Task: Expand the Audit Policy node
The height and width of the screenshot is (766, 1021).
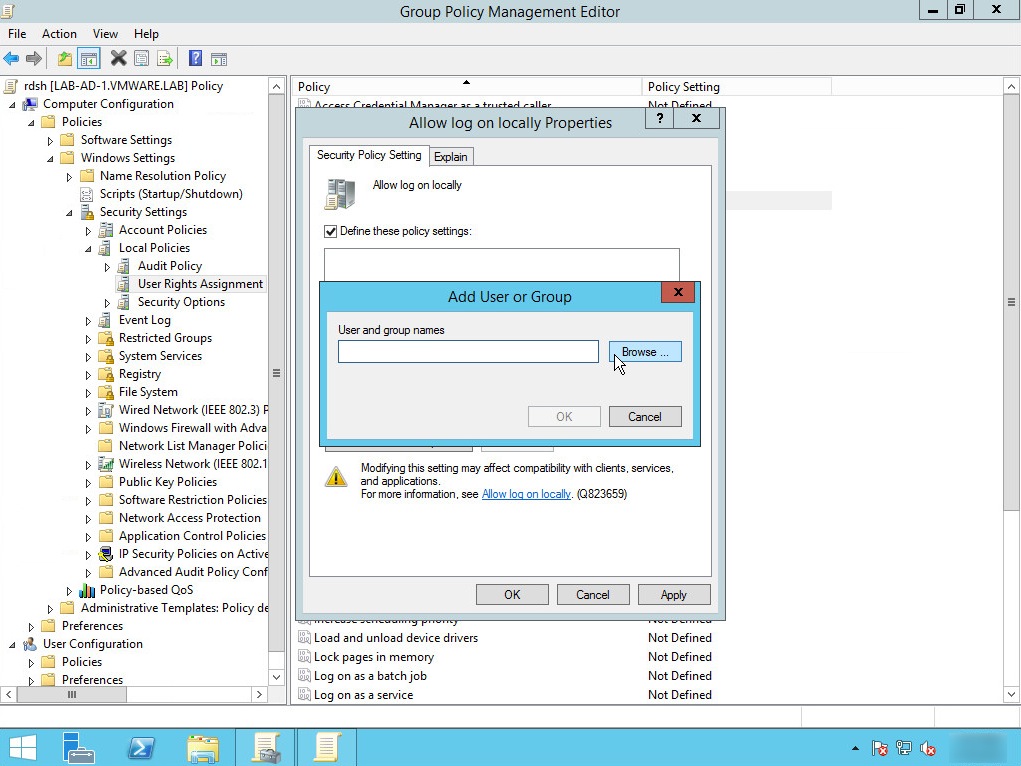Action: click(108, 266)
